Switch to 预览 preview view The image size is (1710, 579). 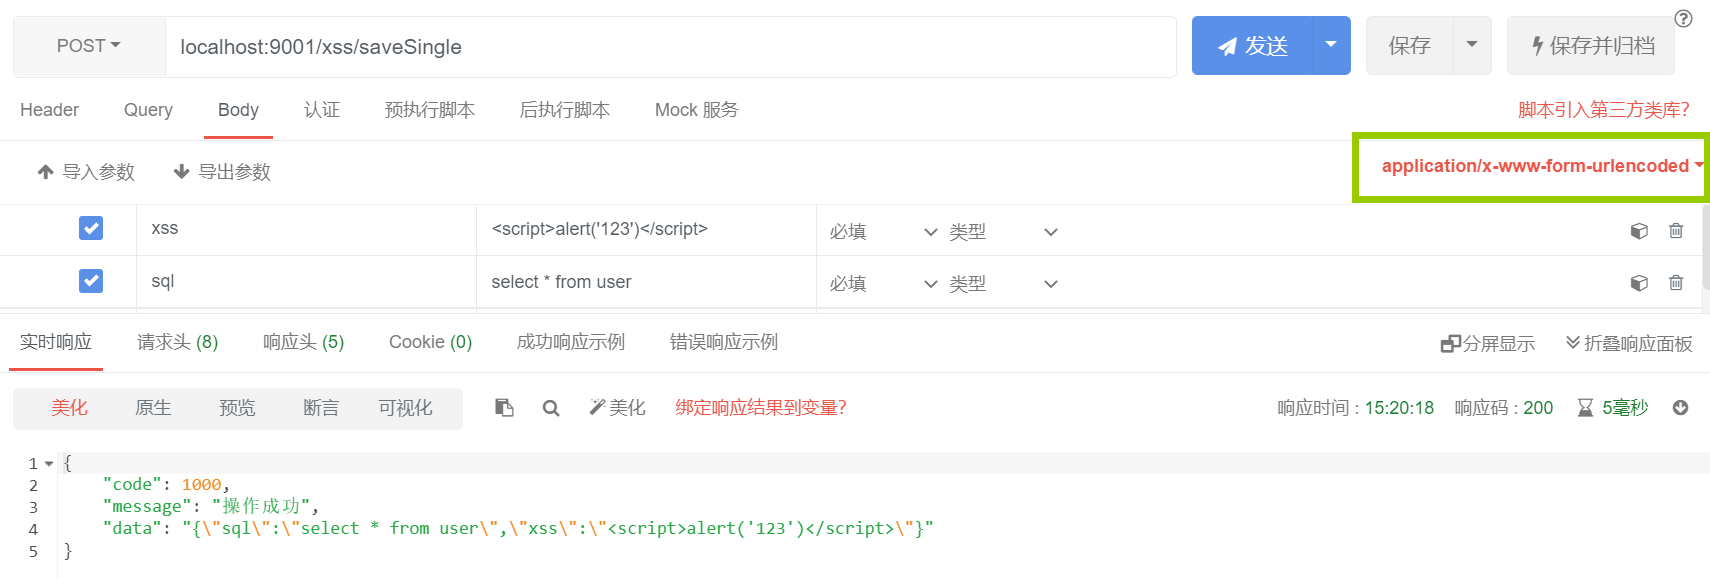[237, 408]
